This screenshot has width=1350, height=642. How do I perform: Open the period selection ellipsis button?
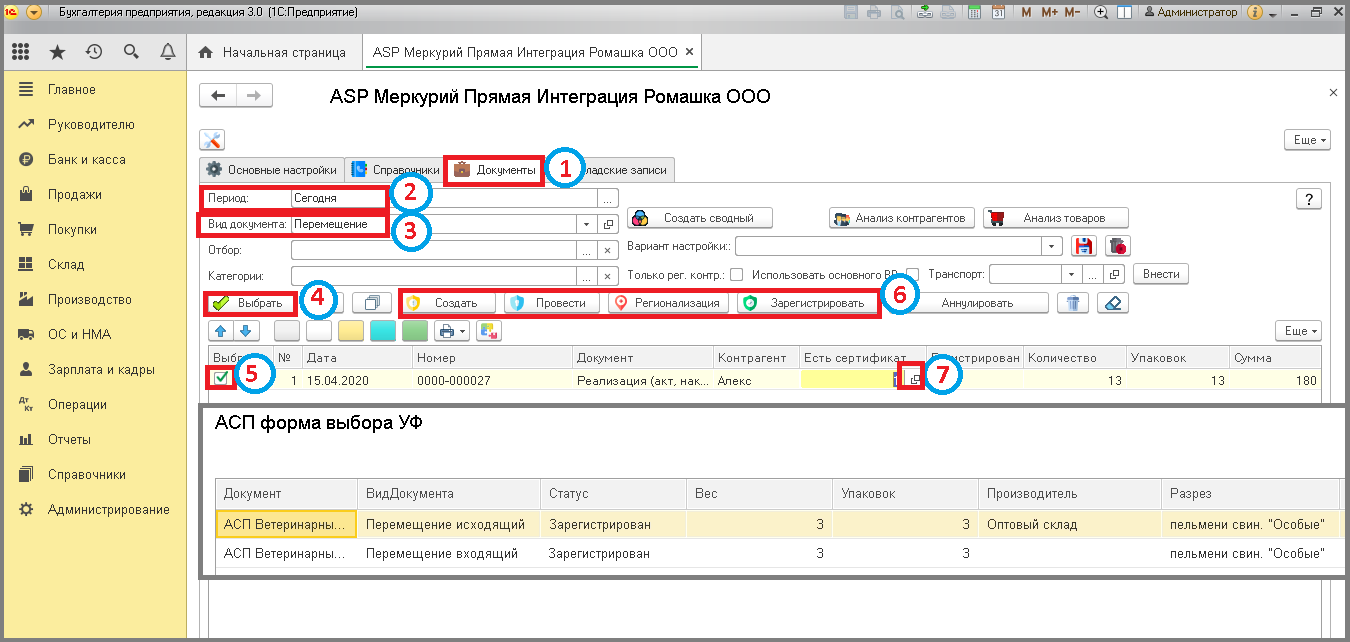tap(610, 198)
